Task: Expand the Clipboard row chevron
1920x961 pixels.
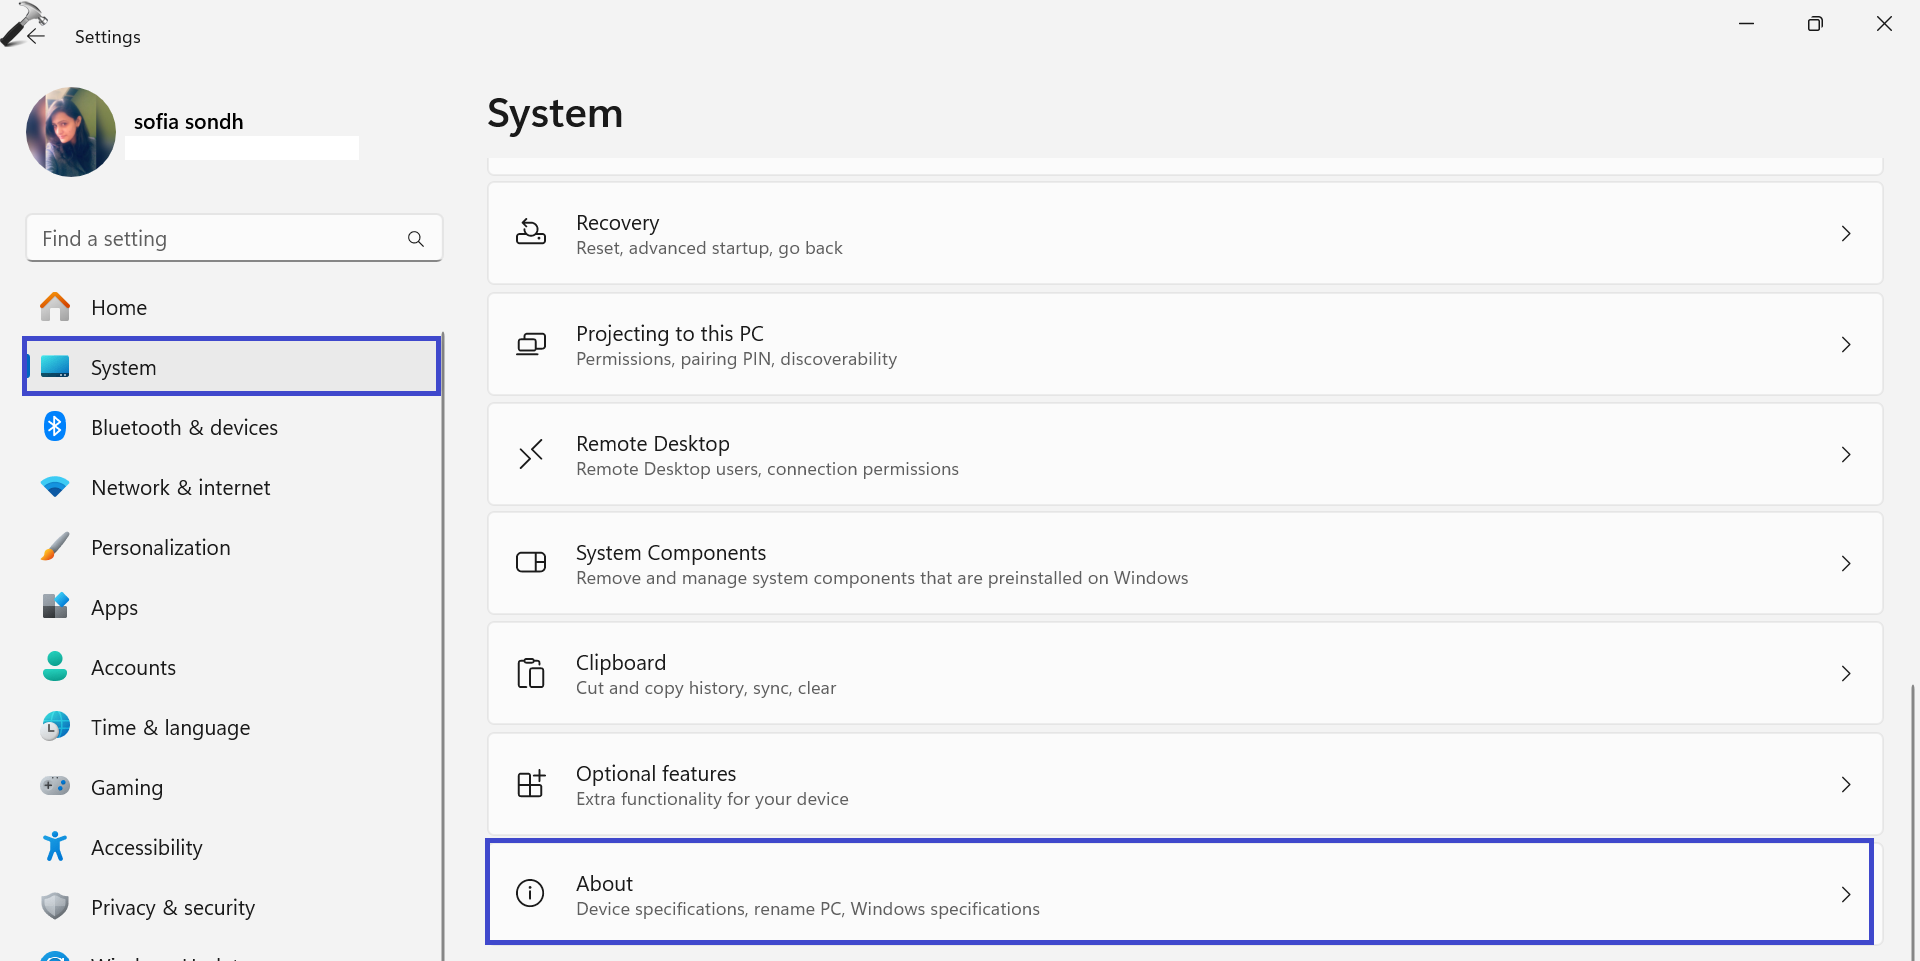Action: 1846,673
